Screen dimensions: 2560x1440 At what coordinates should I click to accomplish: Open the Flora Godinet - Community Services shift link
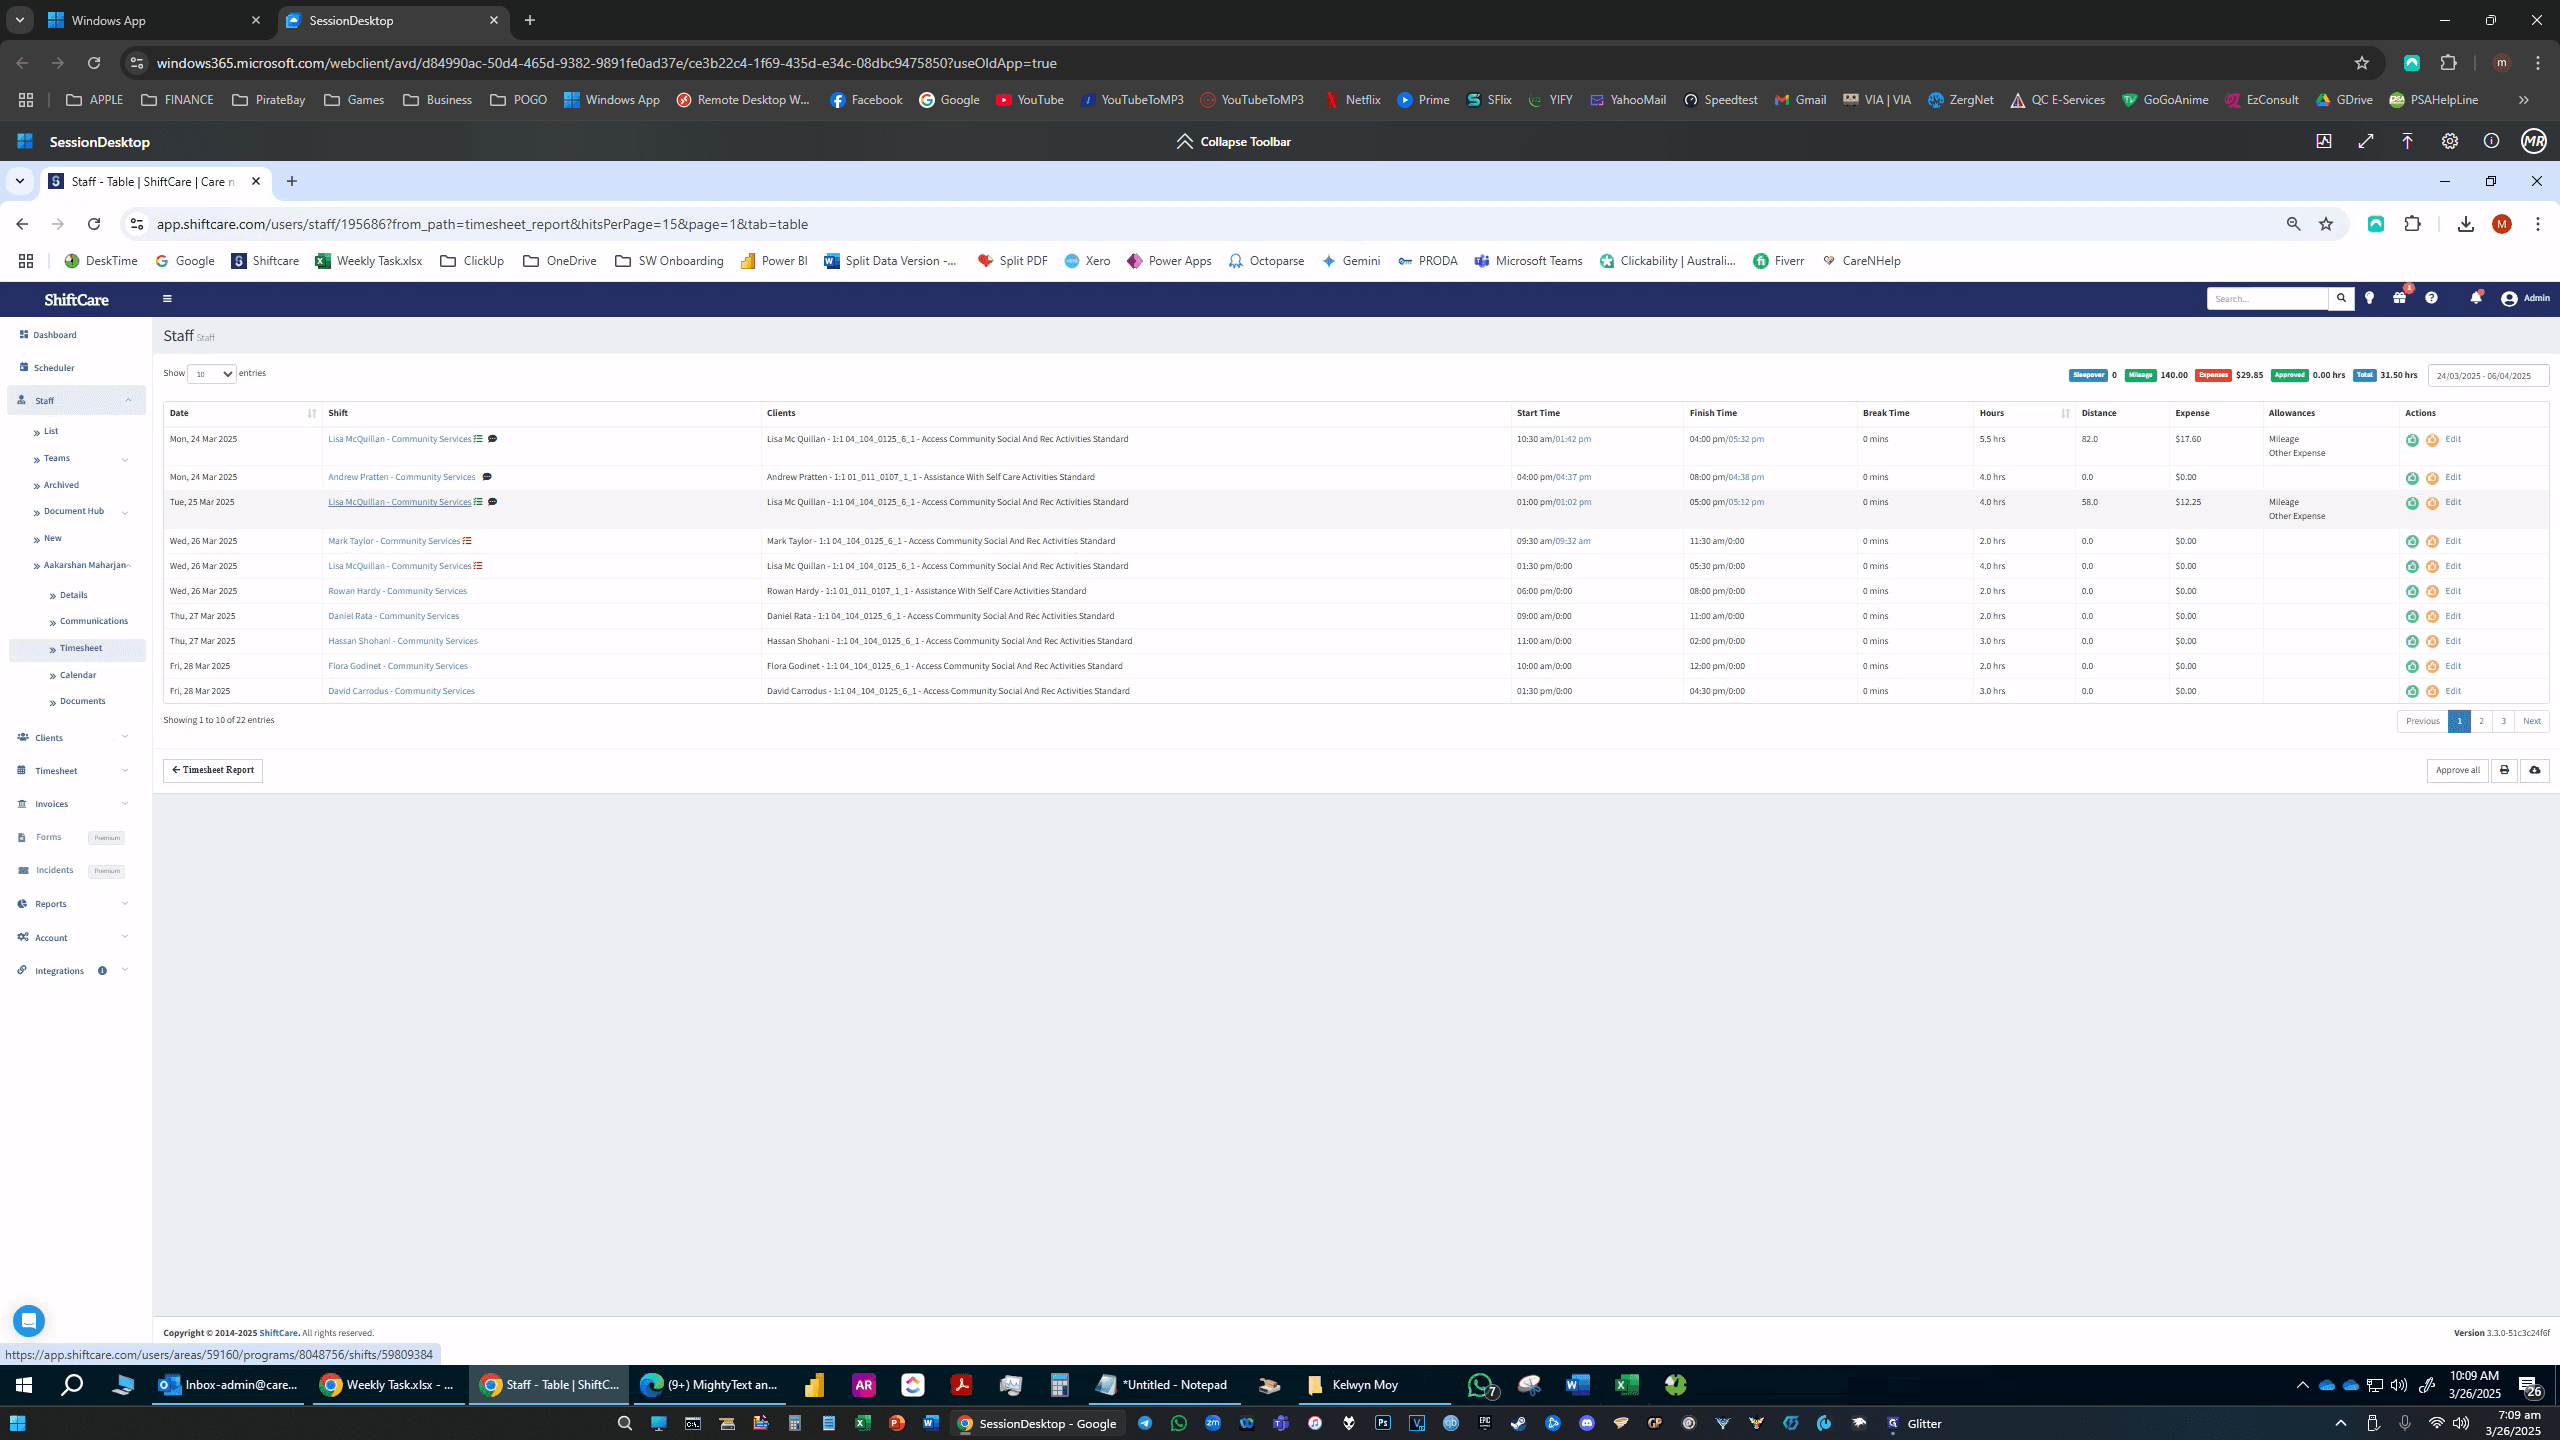click(x=398, y=666)
